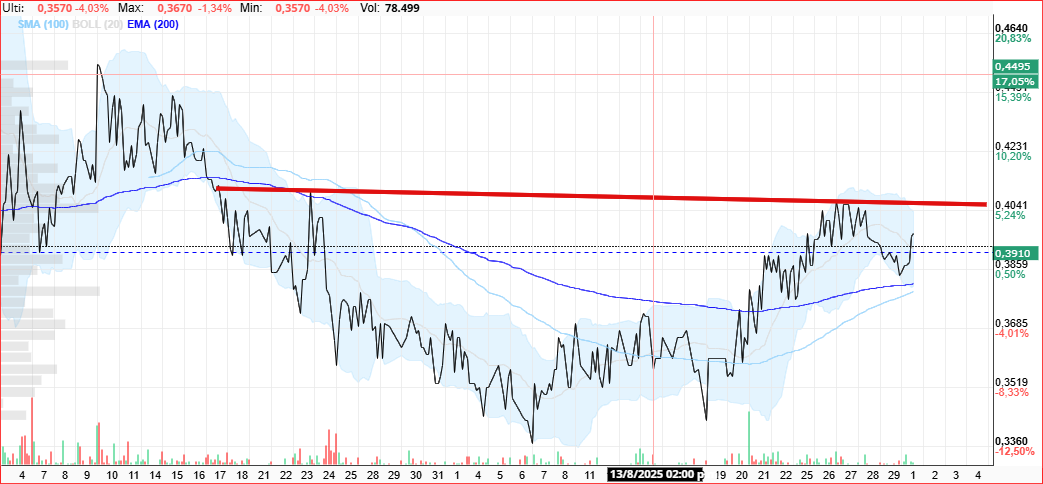Click the -4,01% axis label
Image resolution: width=1043 pixels, height=484 pixels.
point(1012,333)
